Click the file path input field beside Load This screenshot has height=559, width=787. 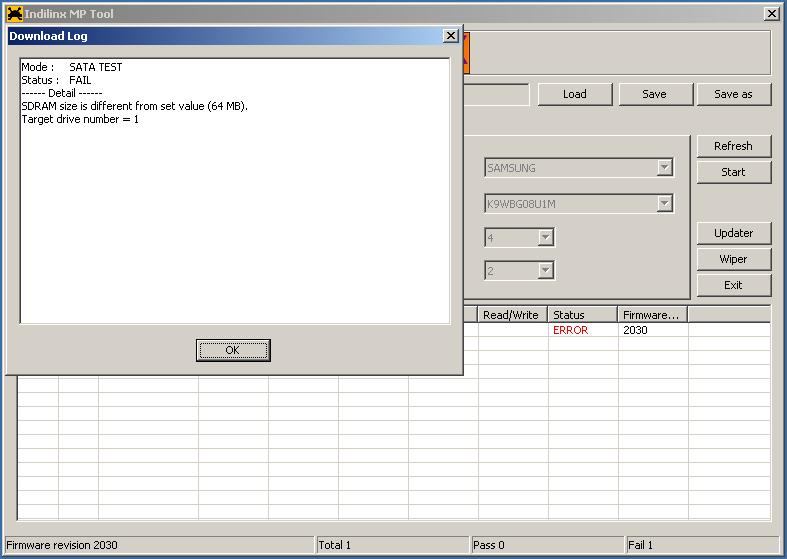click(x=496, y=94)
